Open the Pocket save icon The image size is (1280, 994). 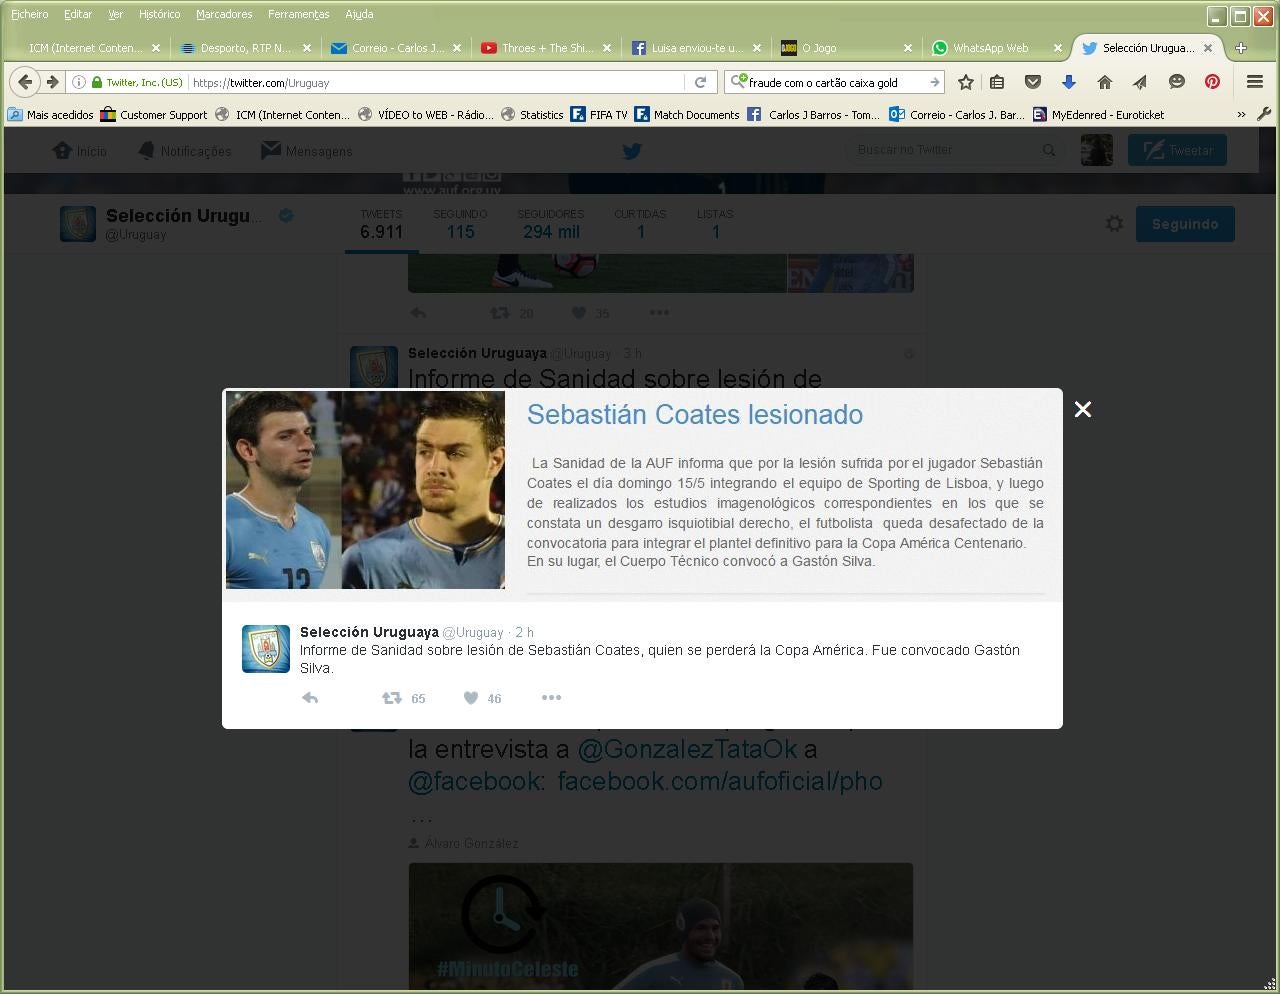tap(1033, 82)
